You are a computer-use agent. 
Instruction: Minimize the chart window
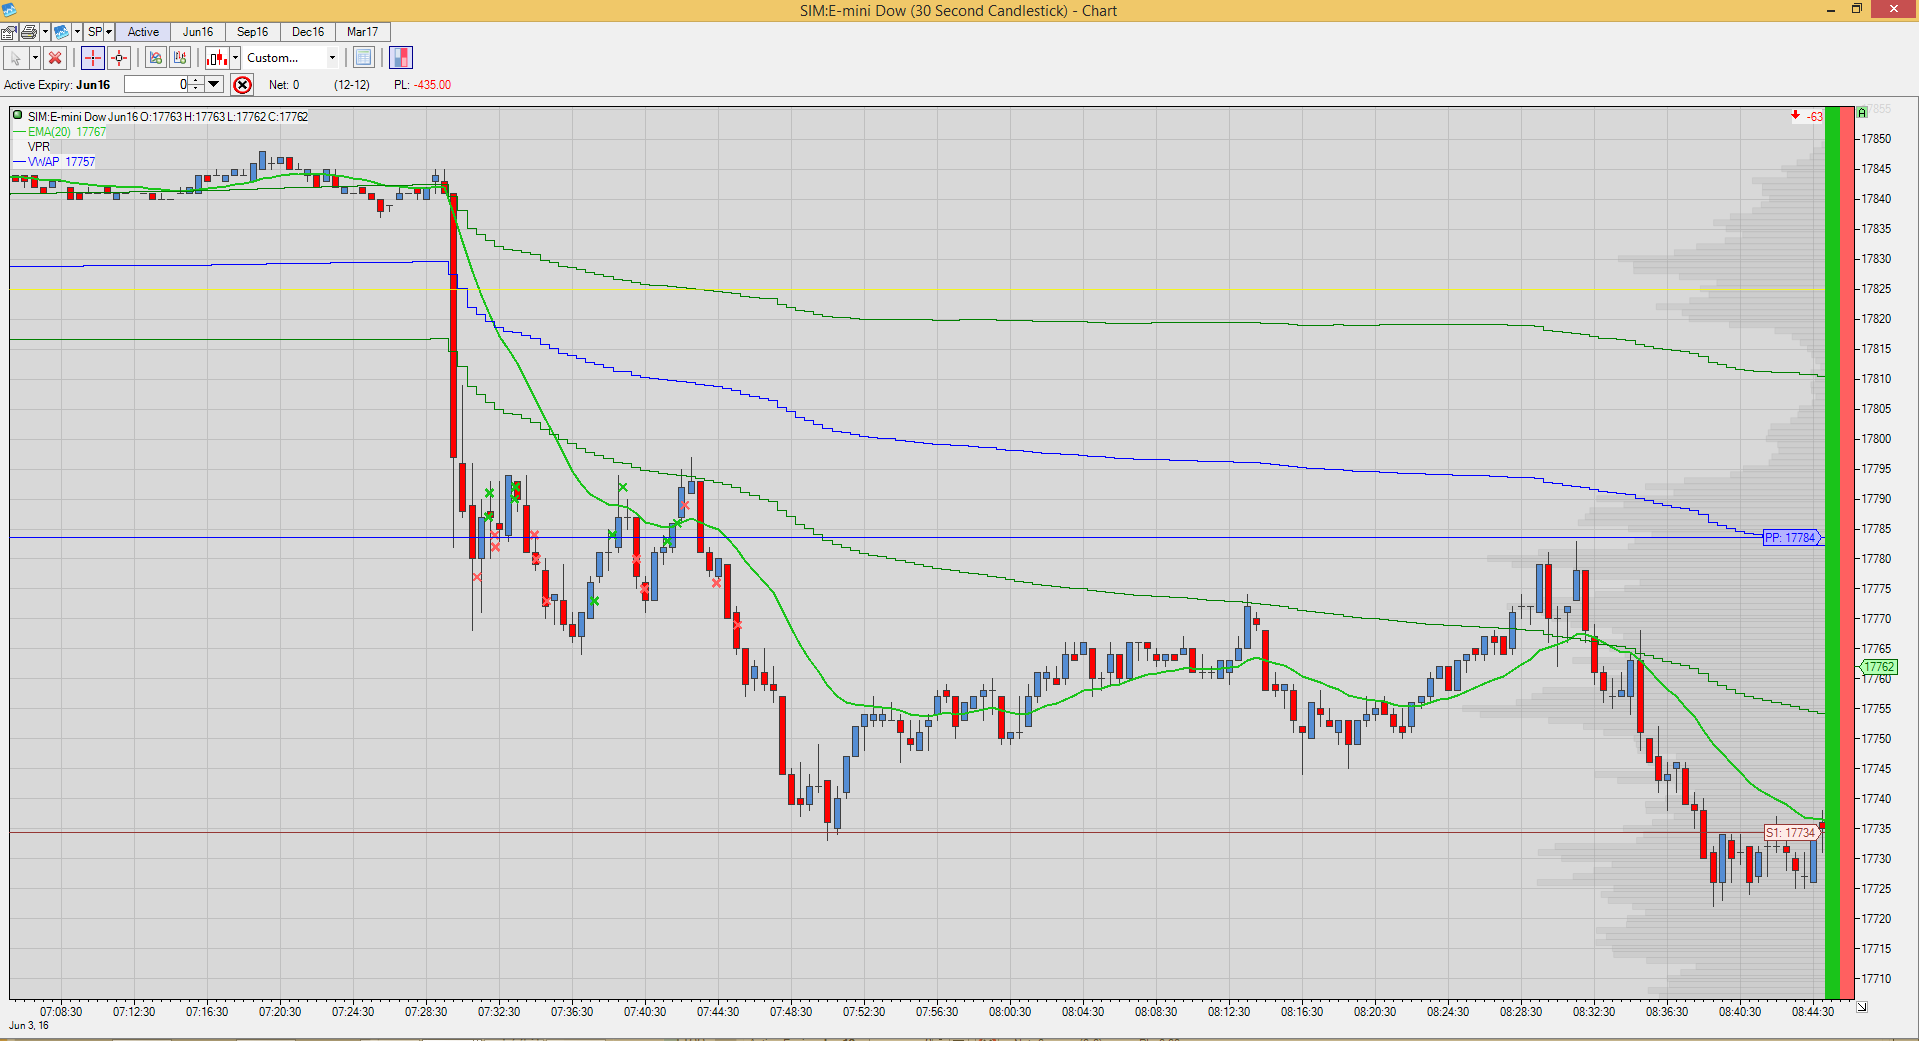pyautogui.click(x=1831, y=10)
